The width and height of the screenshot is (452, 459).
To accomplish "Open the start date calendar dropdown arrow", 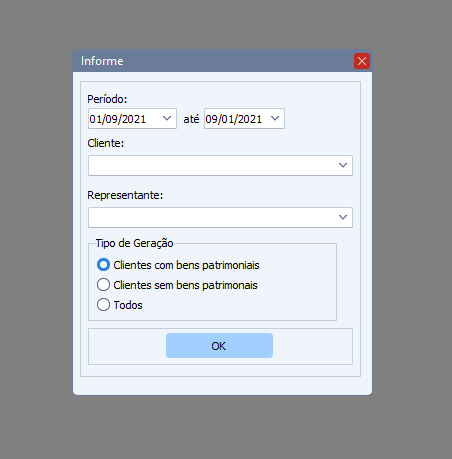I will tap(167, 118).
